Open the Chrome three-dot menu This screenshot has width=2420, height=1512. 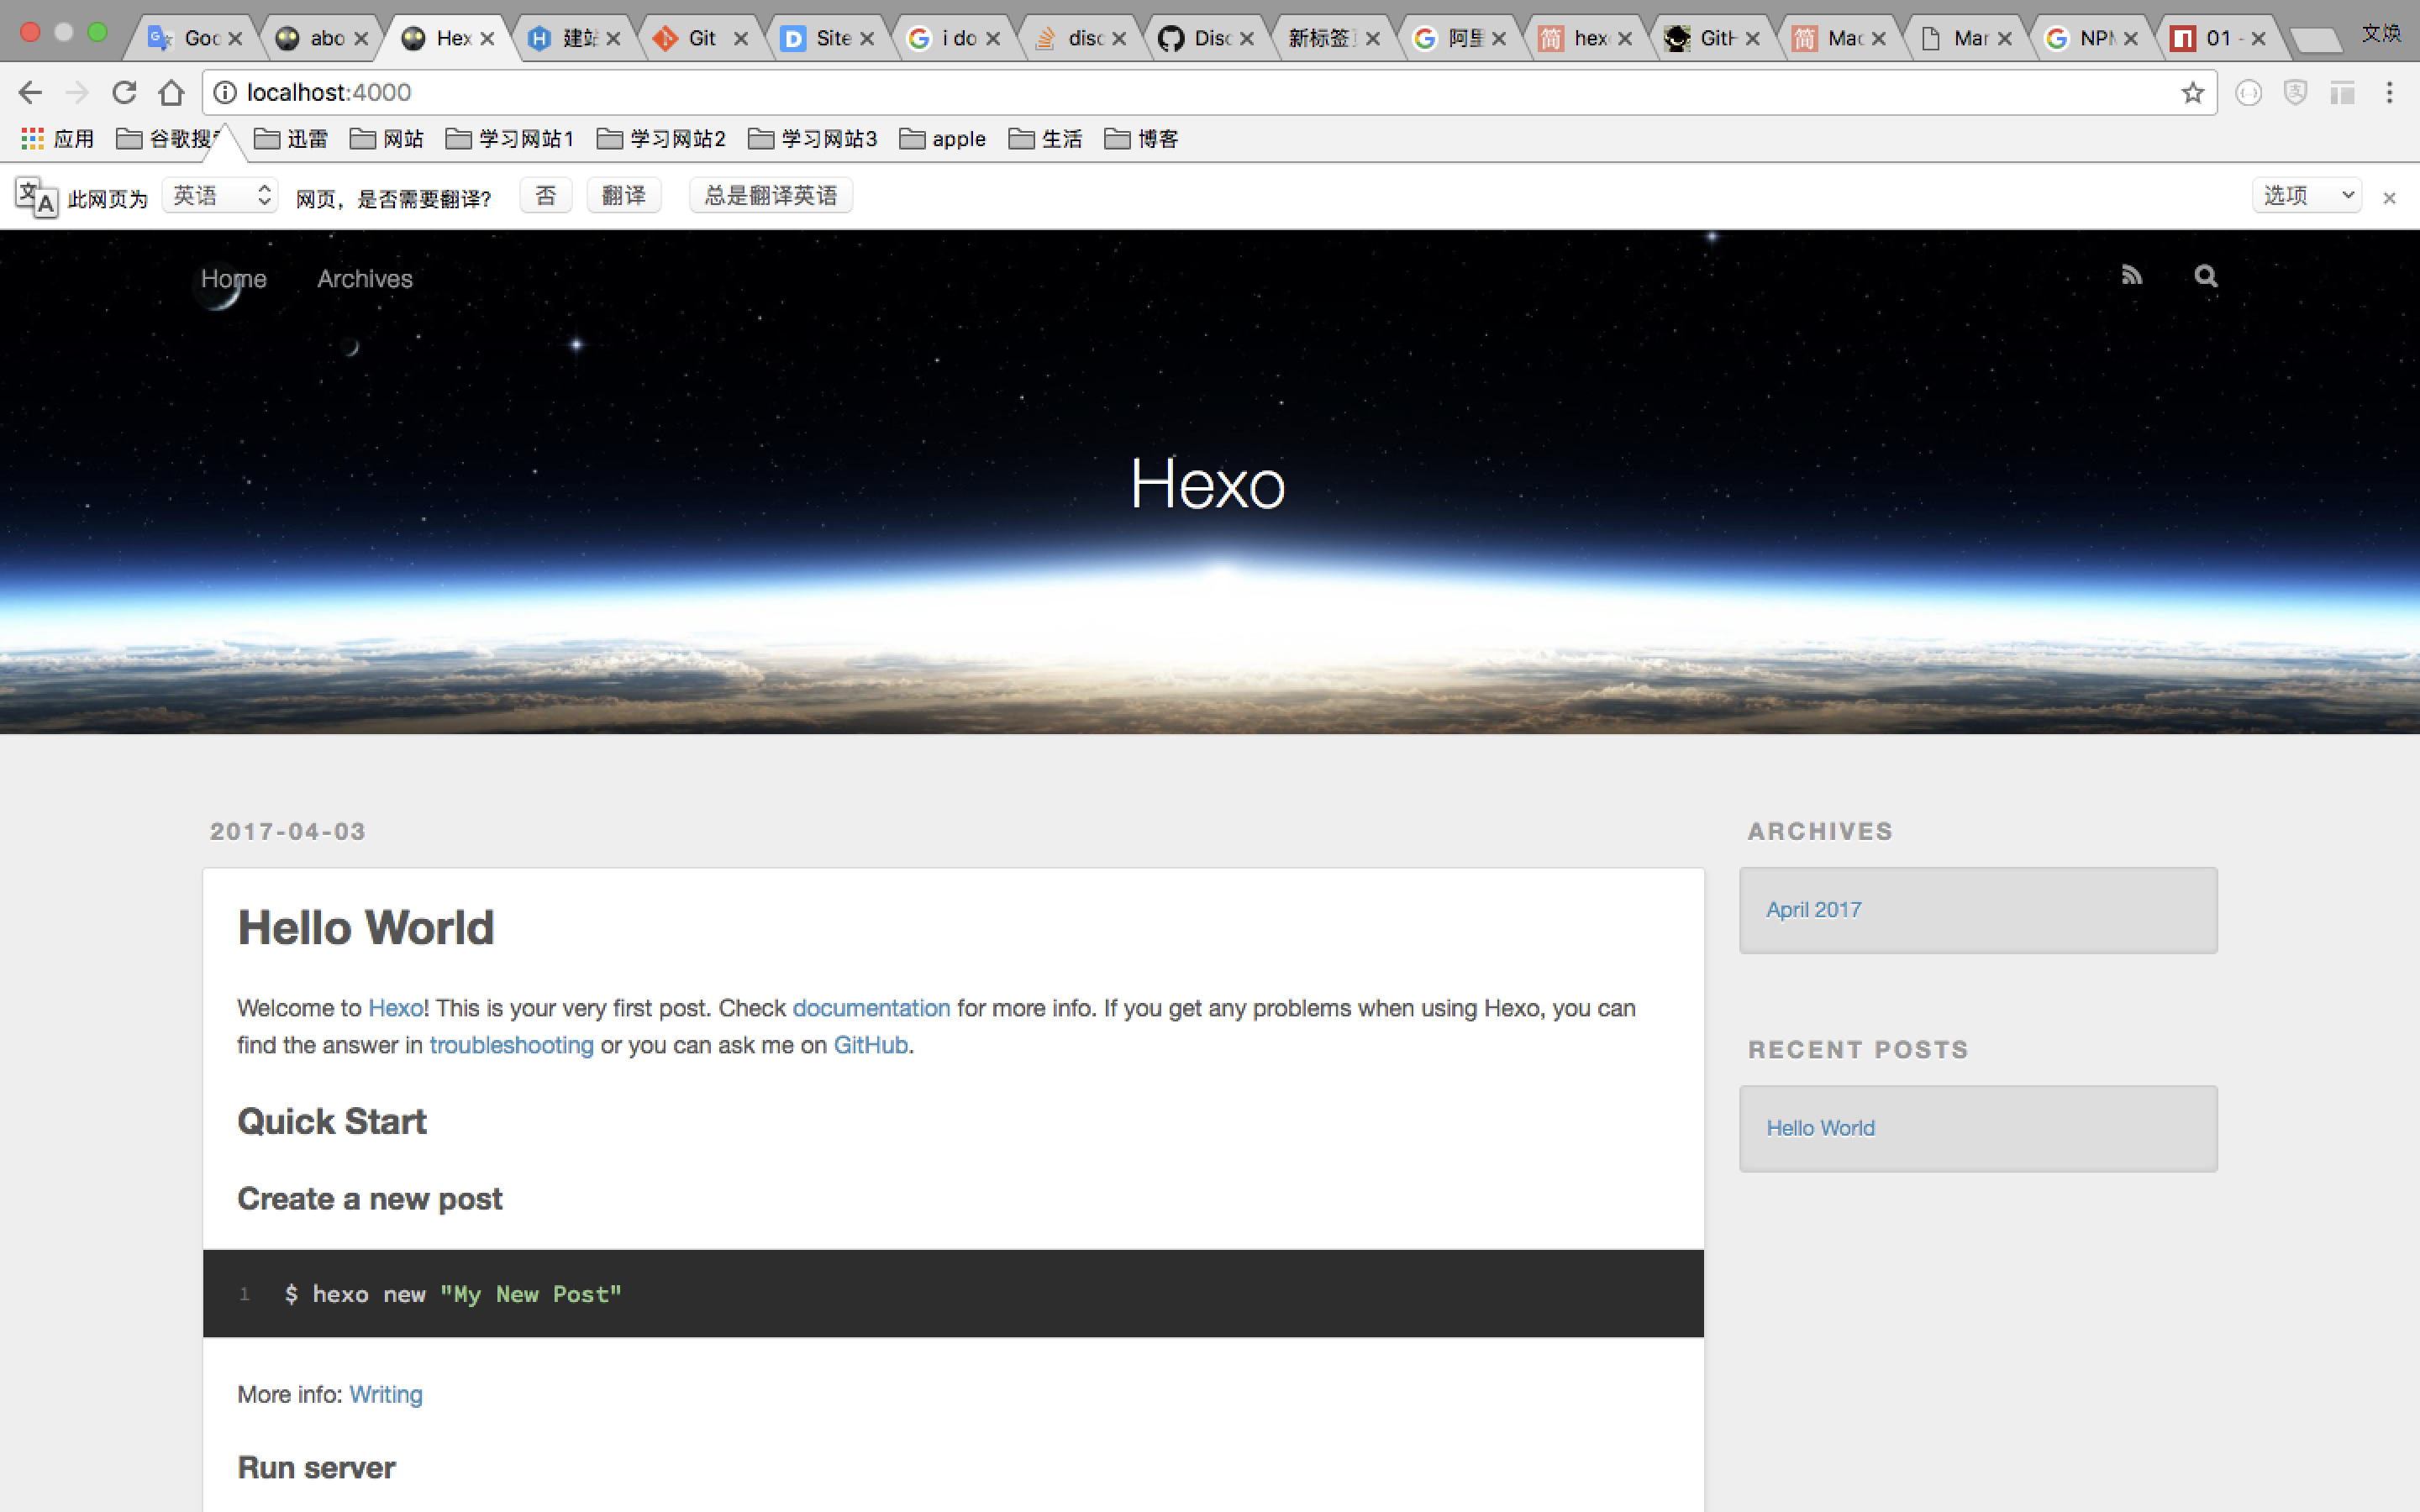(x=2389, y=93)
